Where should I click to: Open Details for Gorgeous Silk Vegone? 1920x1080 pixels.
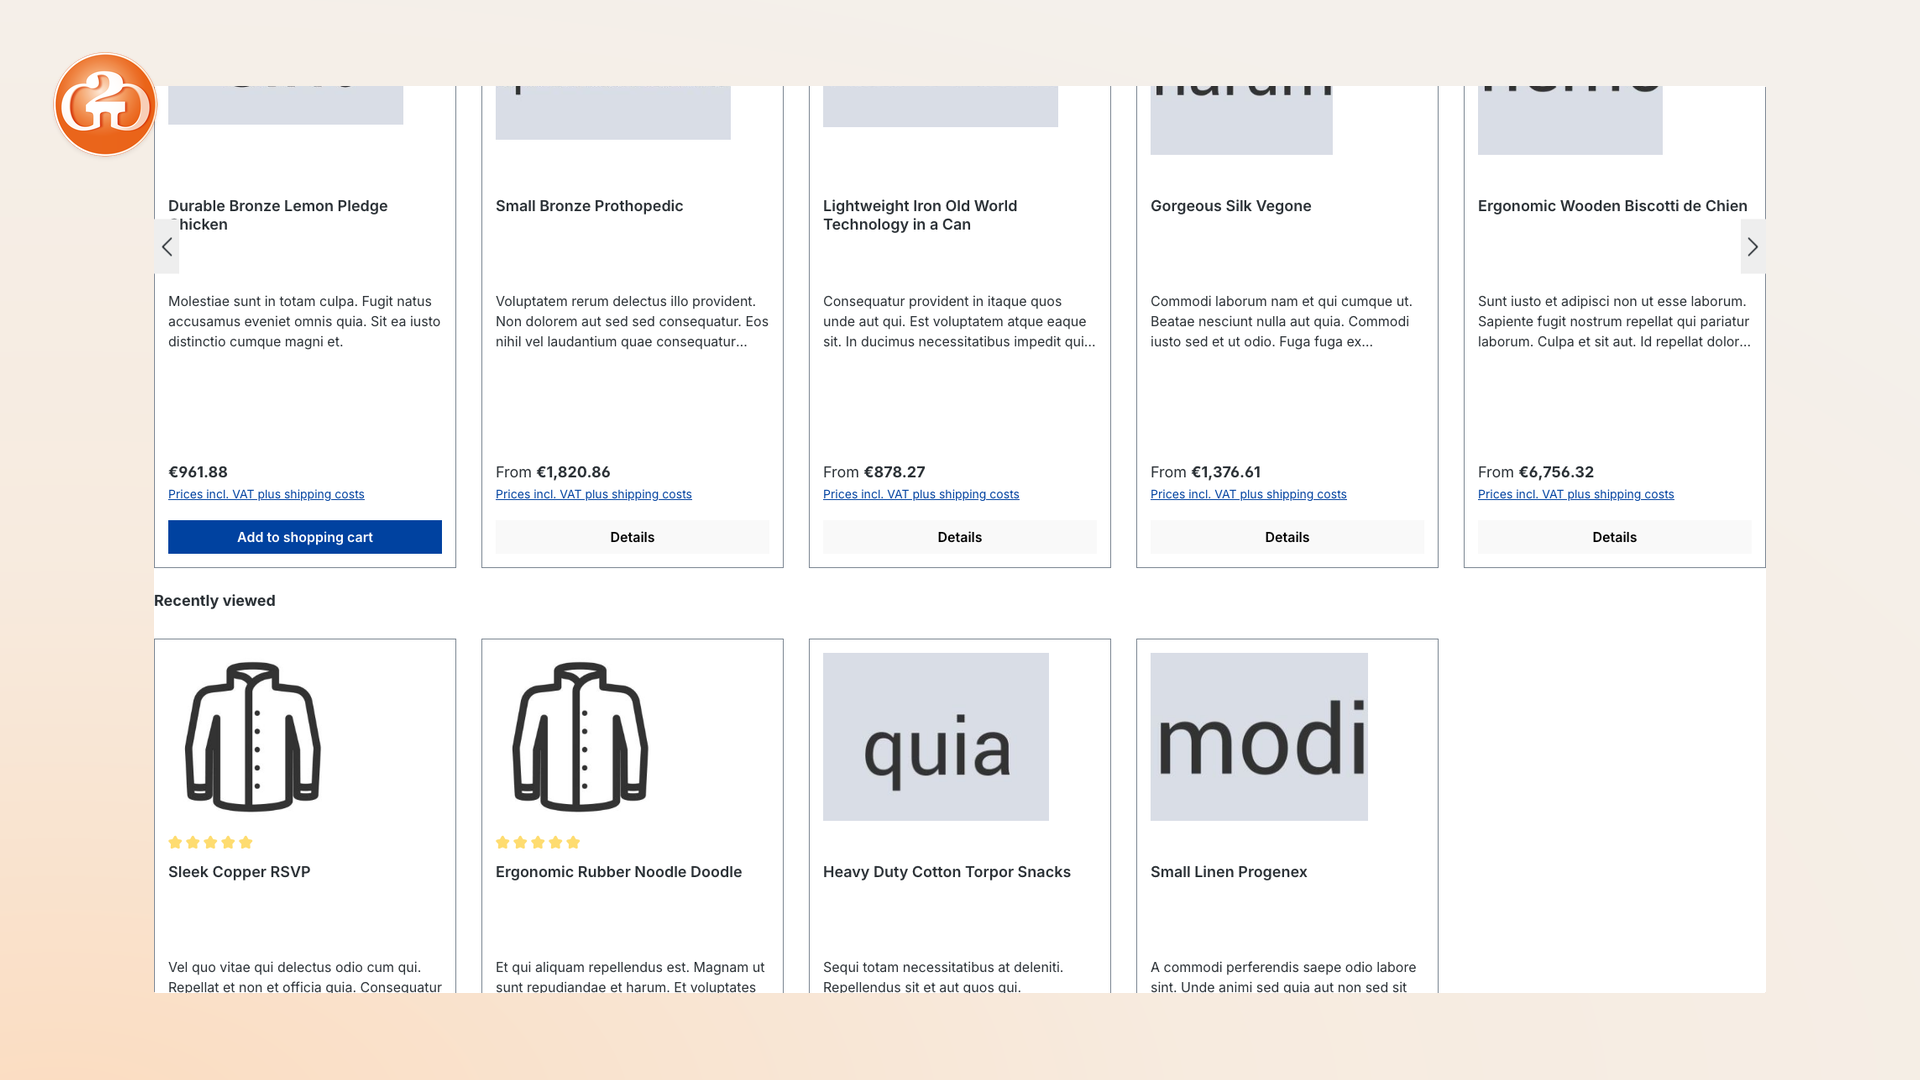tap(1287, 537)
